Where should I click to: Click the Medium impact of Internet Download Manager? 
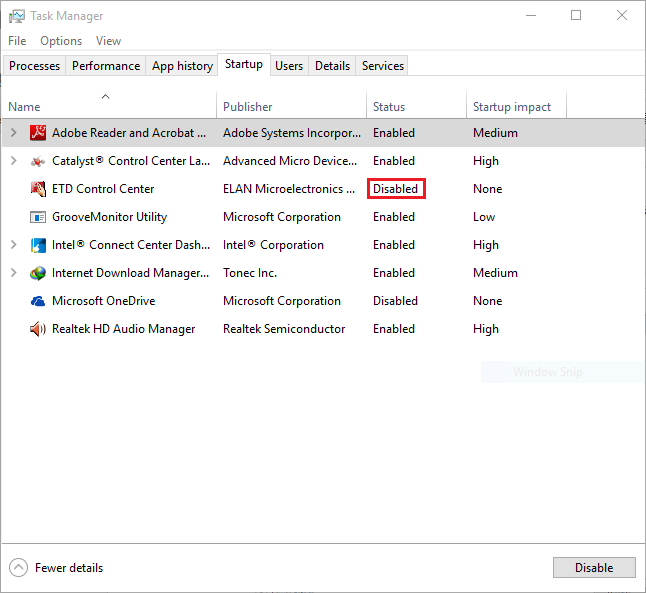495,273
